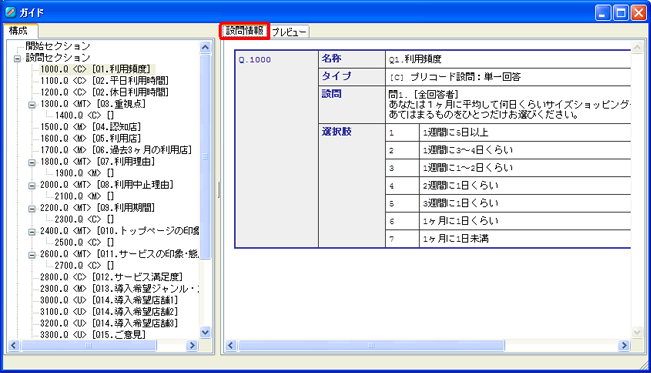The image size is (651, 373).
Task: Select tree row 1000.0 <C> Q1.利用頻度
Action: coord(95,69)
